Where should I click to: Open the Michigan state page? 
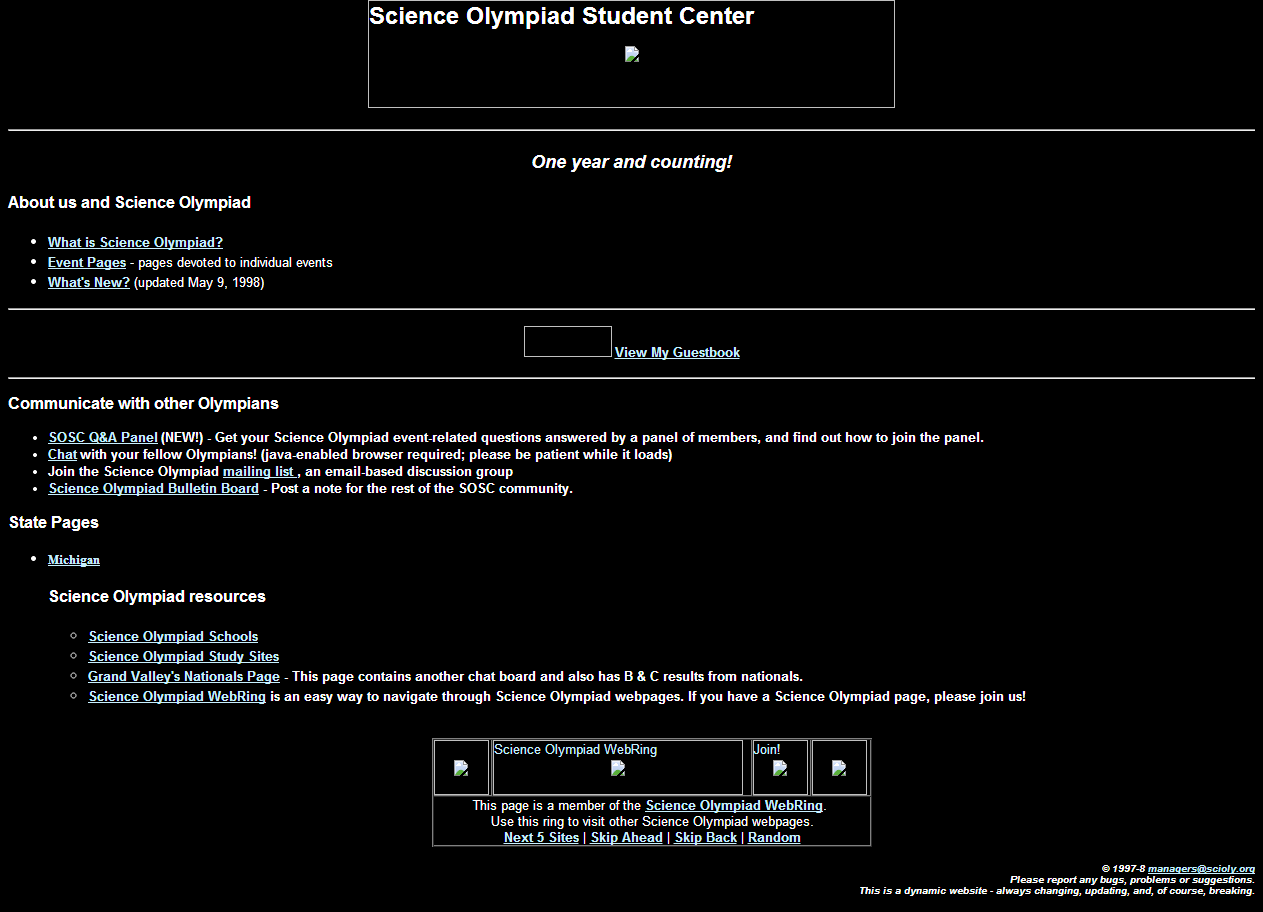(x=74, y=560)
